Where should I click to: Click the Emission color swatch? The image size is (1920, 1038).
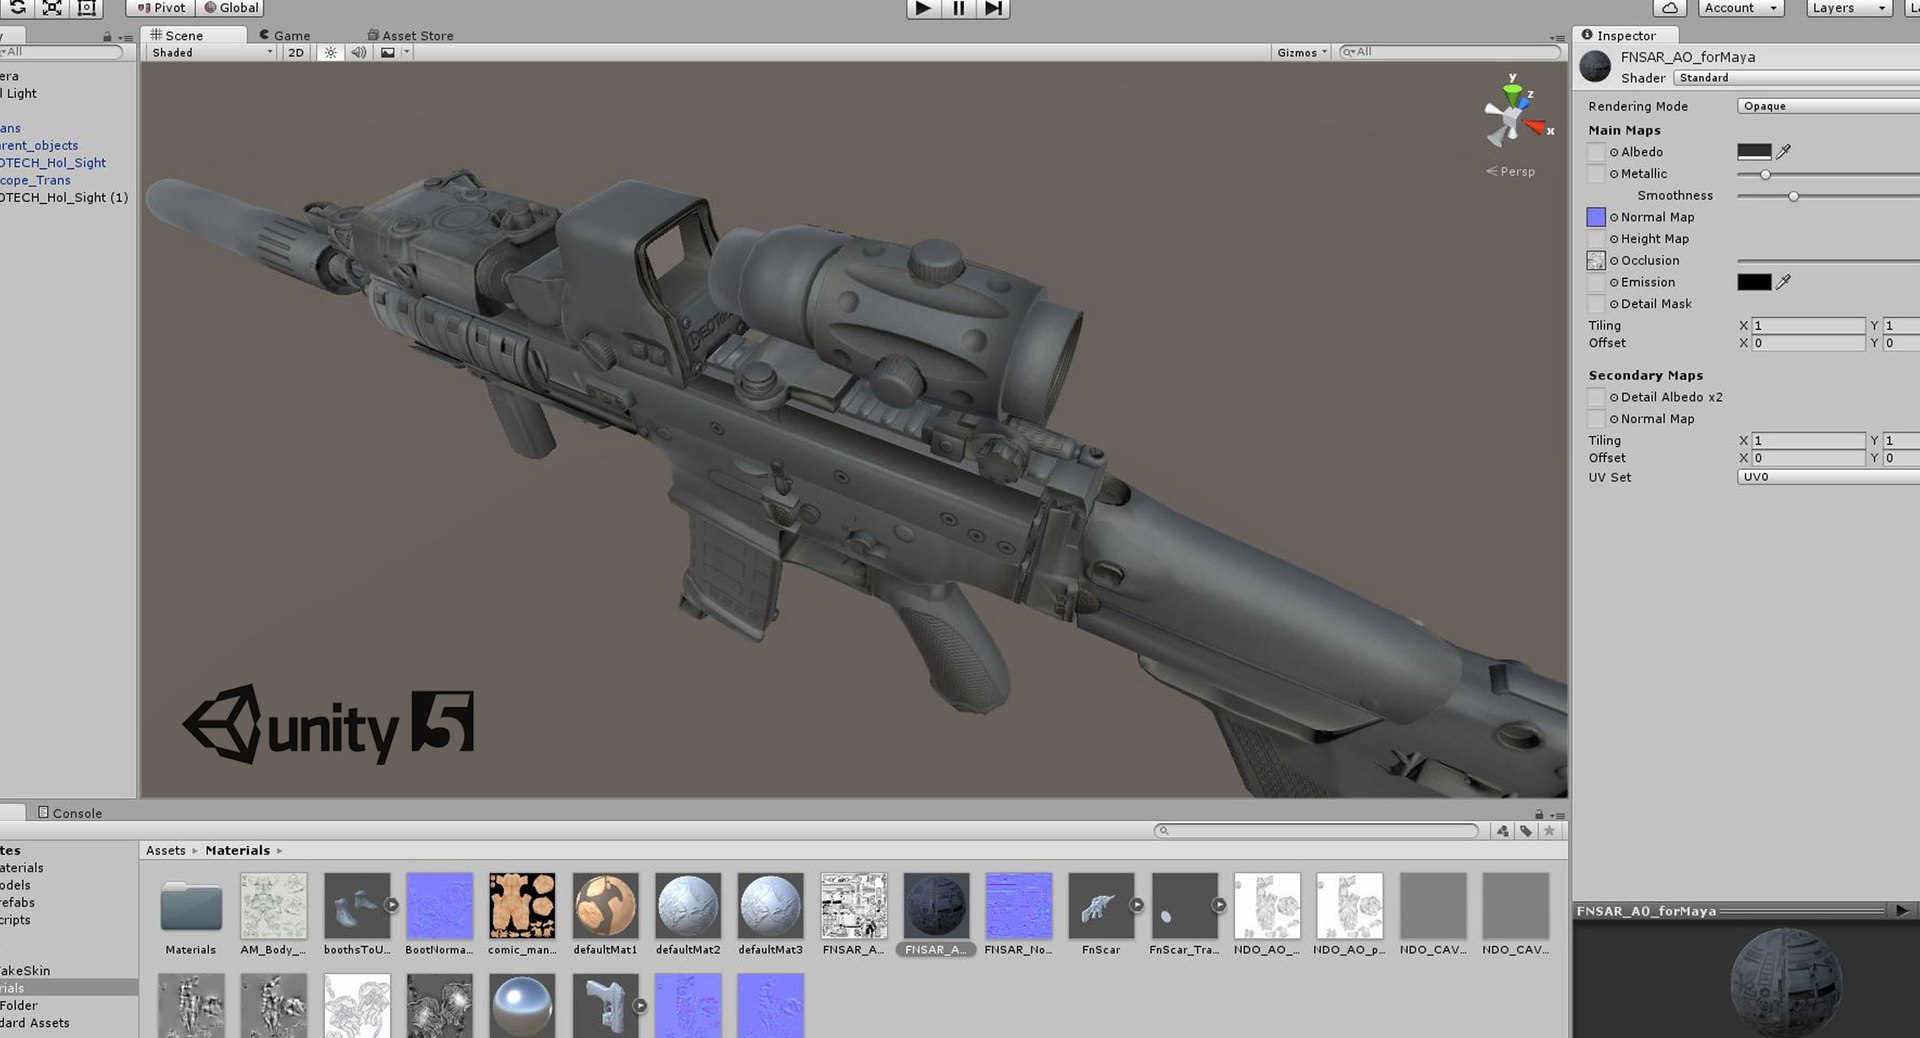(1754, 282)
